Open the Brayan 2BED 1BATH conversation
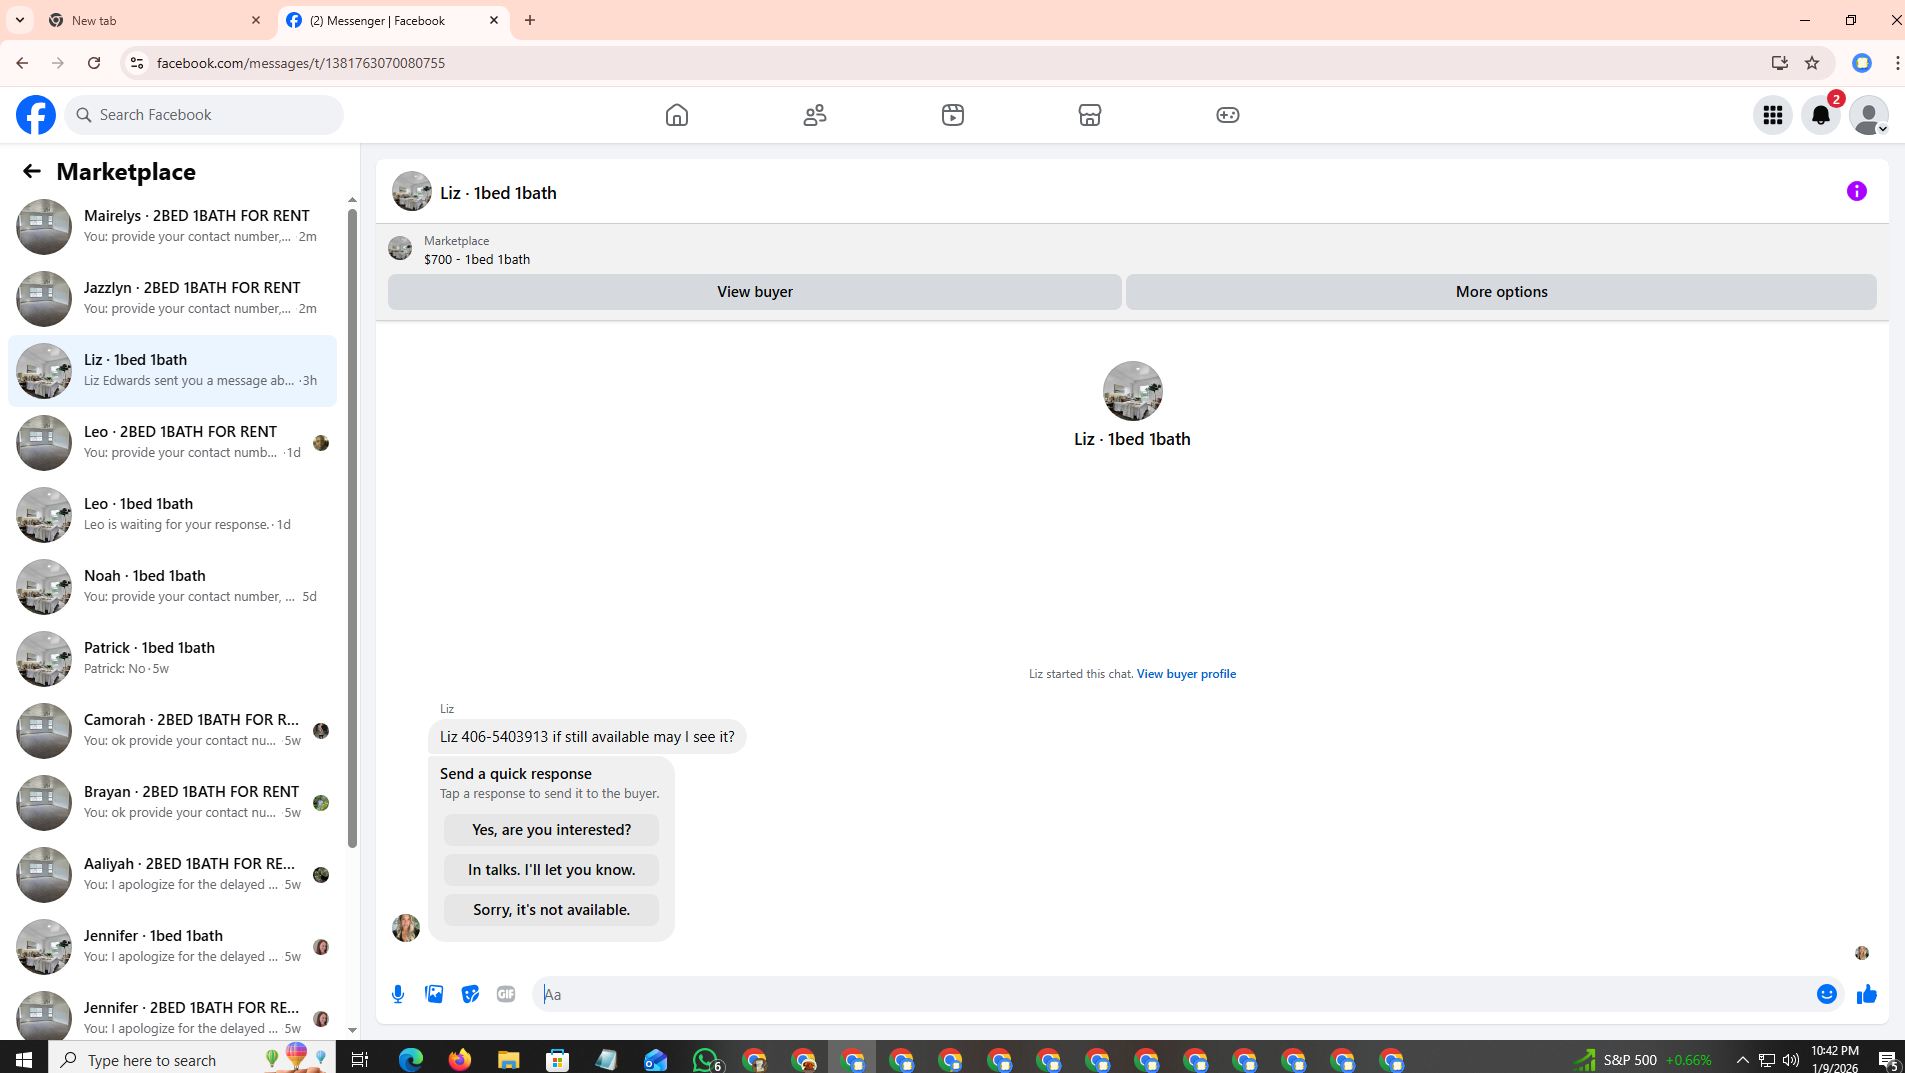1905x1073 pixels. (172, 803)
